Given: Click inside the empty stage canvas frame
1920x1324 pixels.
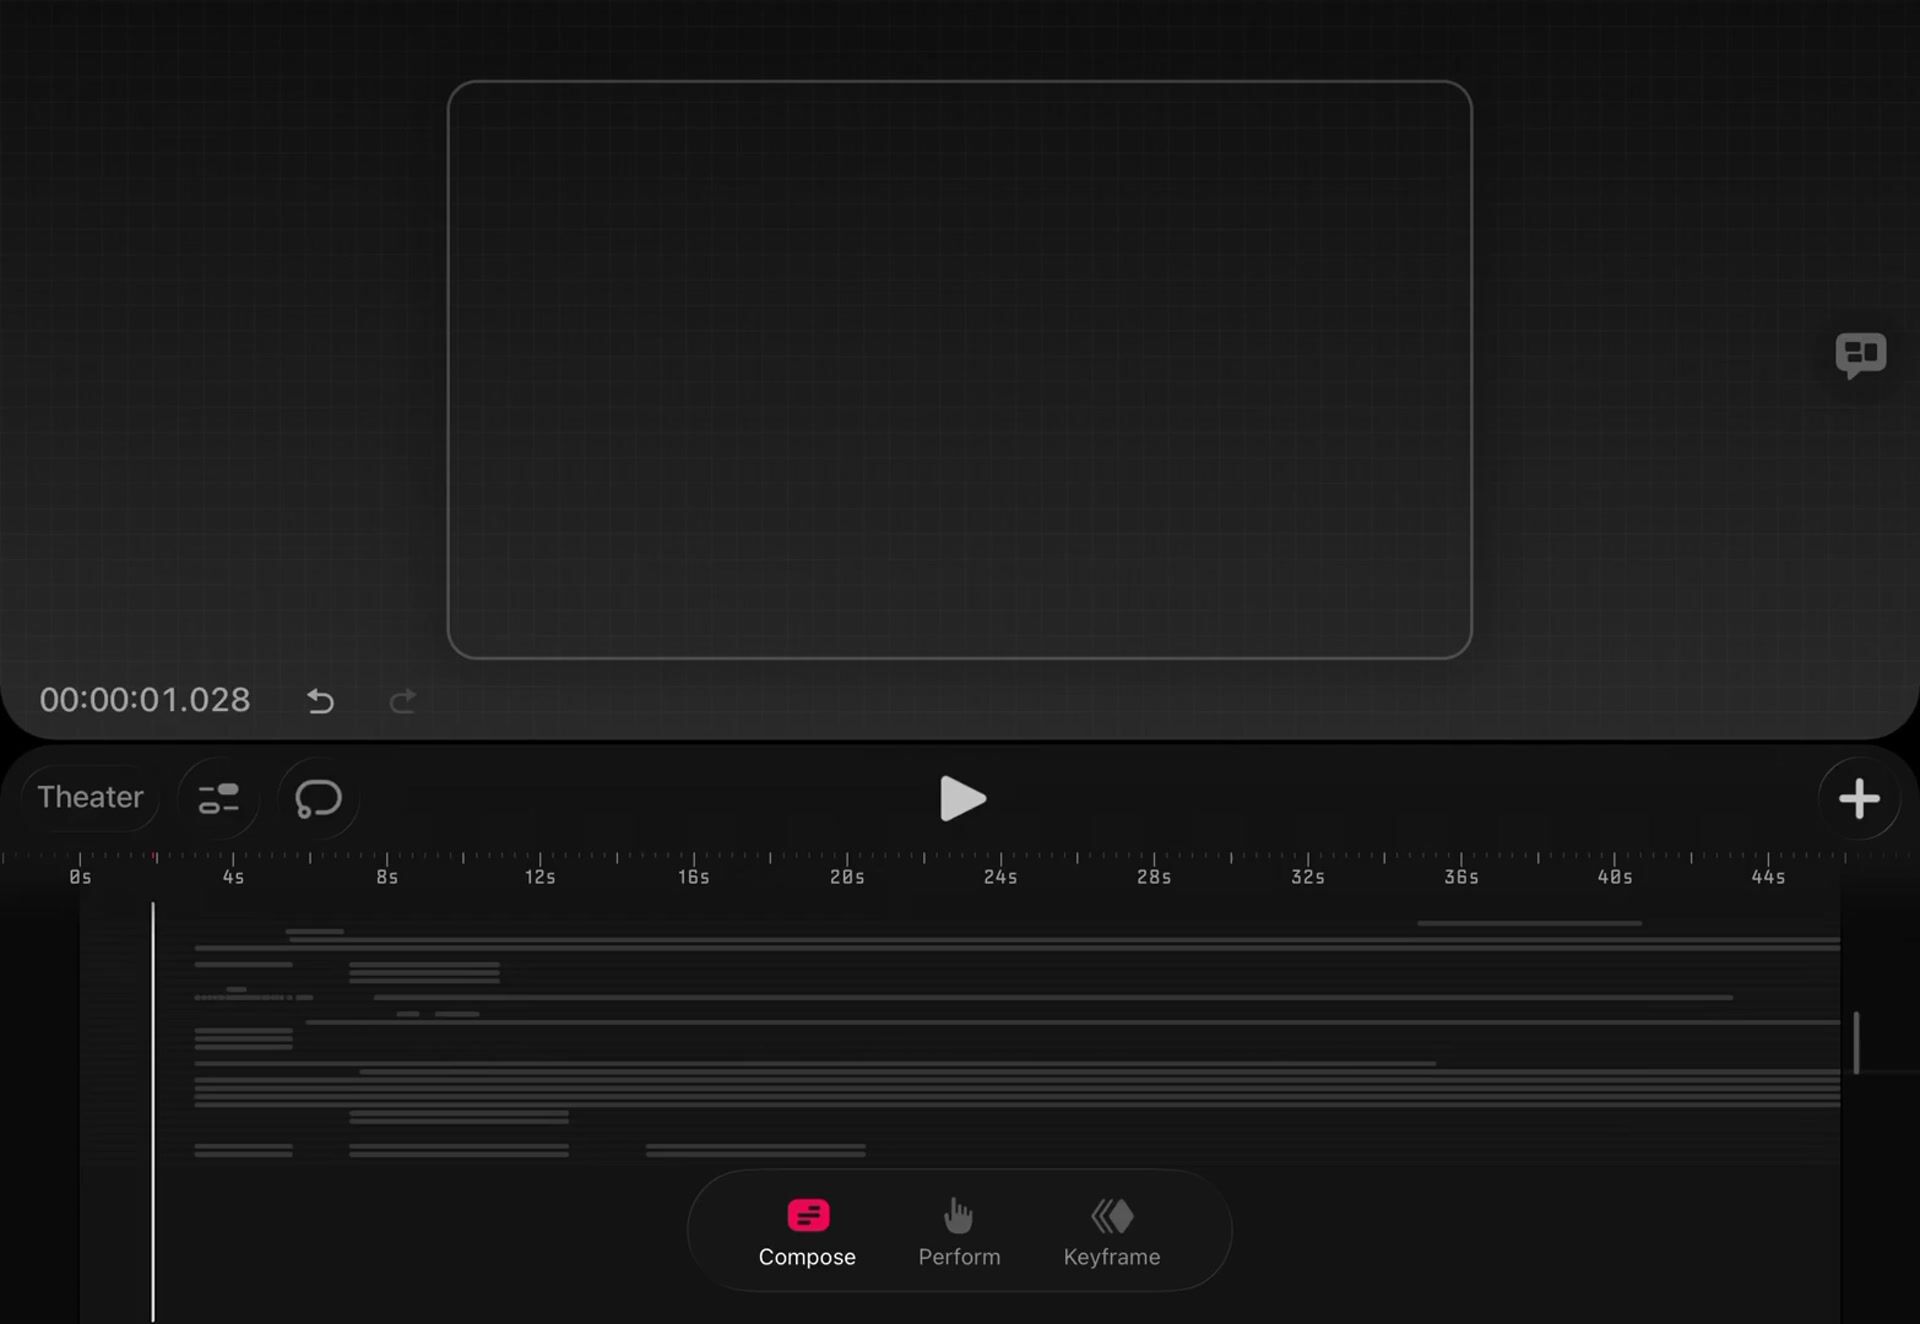Looking at the screenshot, I should coord(959,370).
